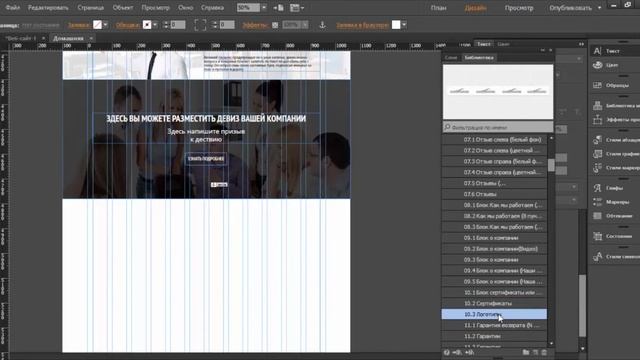Click the anchor pin icon in control bar
This screenshot has width=640, height=360.
[x=322, y=25]
